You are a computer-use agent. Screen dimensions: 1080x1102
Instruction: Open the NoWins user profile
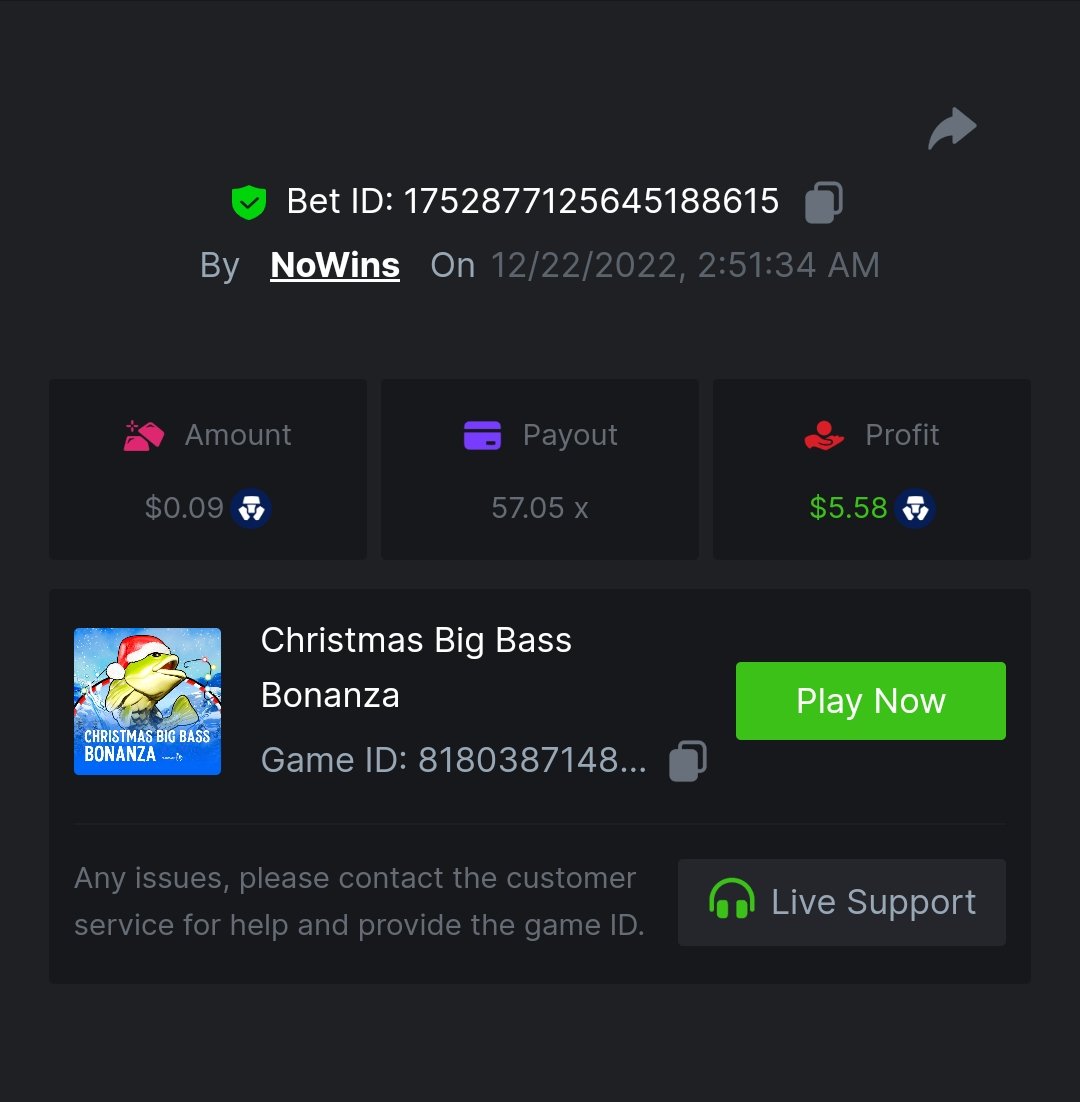335,265
